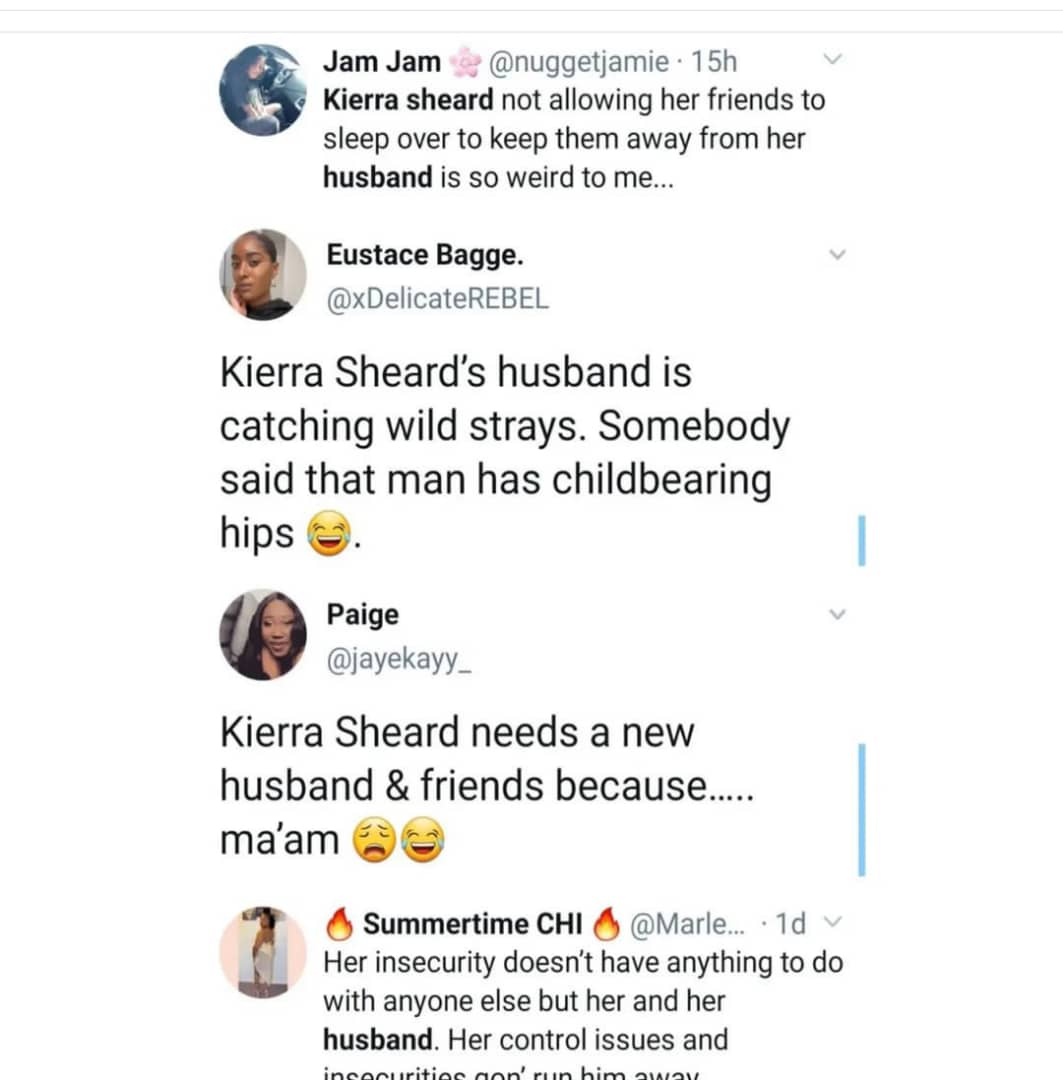1063x1080 pixels.
Task: Click the Jam Jam display name
Action: pyautogui.click(x=381, y=62)
